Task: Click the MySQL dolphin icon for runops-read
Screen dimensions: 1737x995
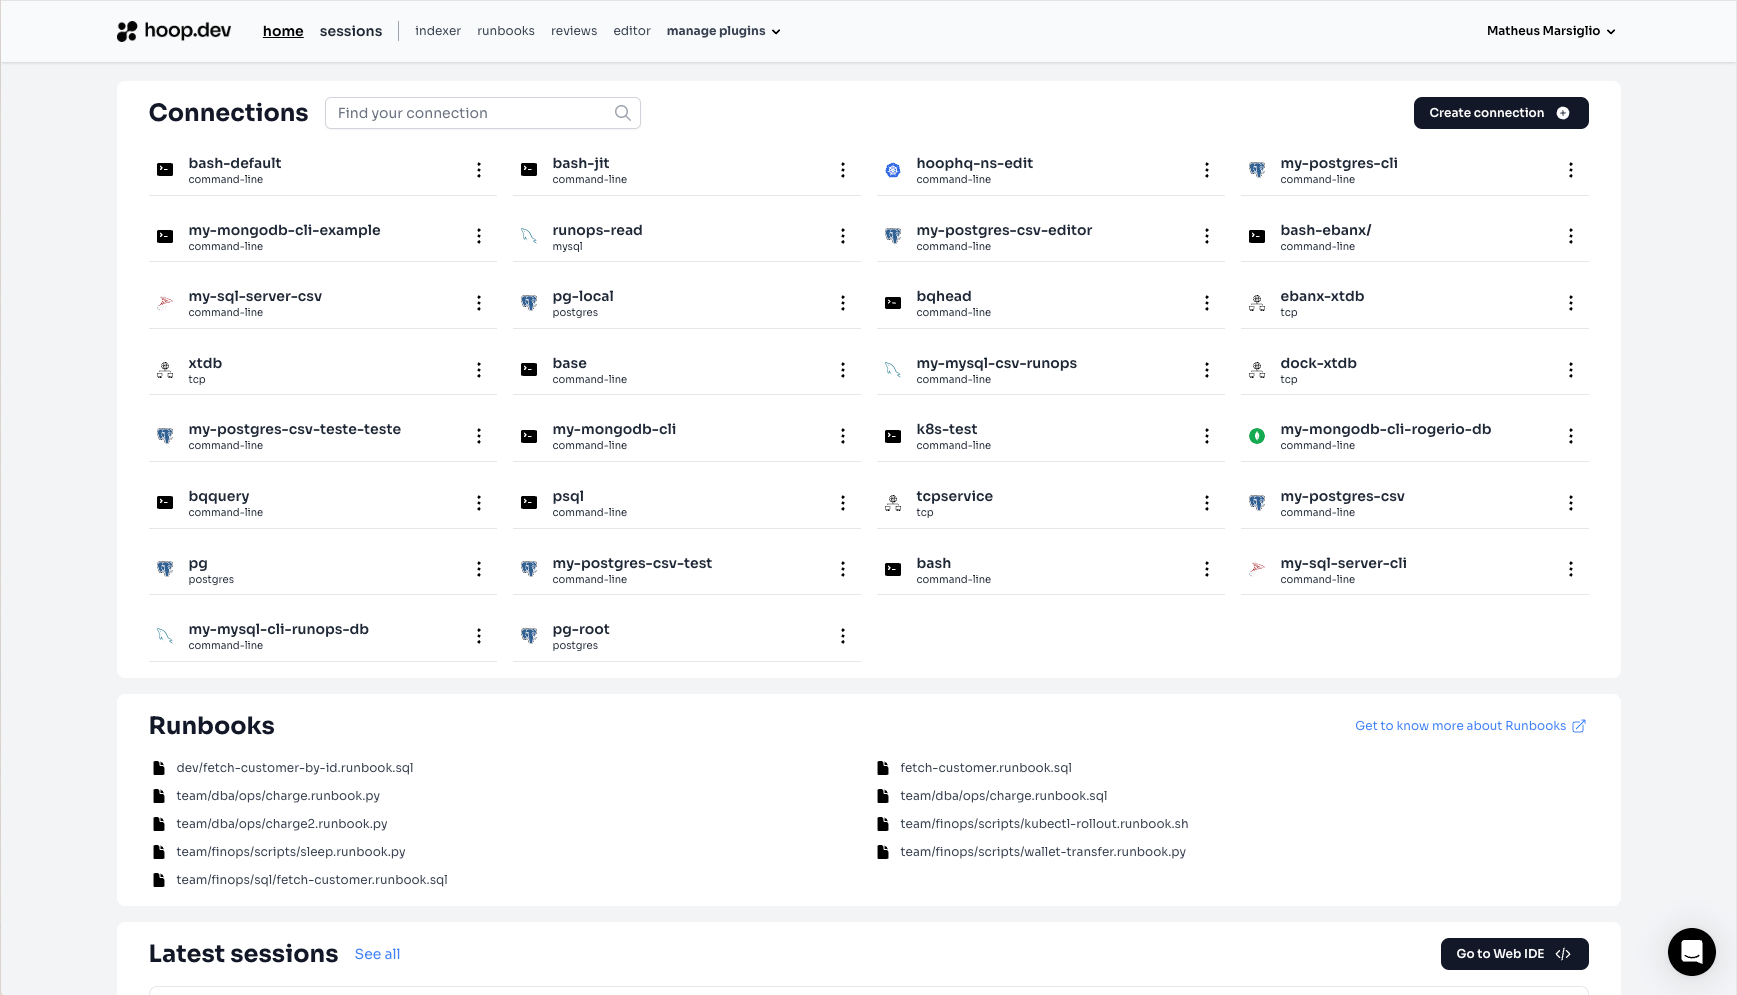Action: (529, 236)
